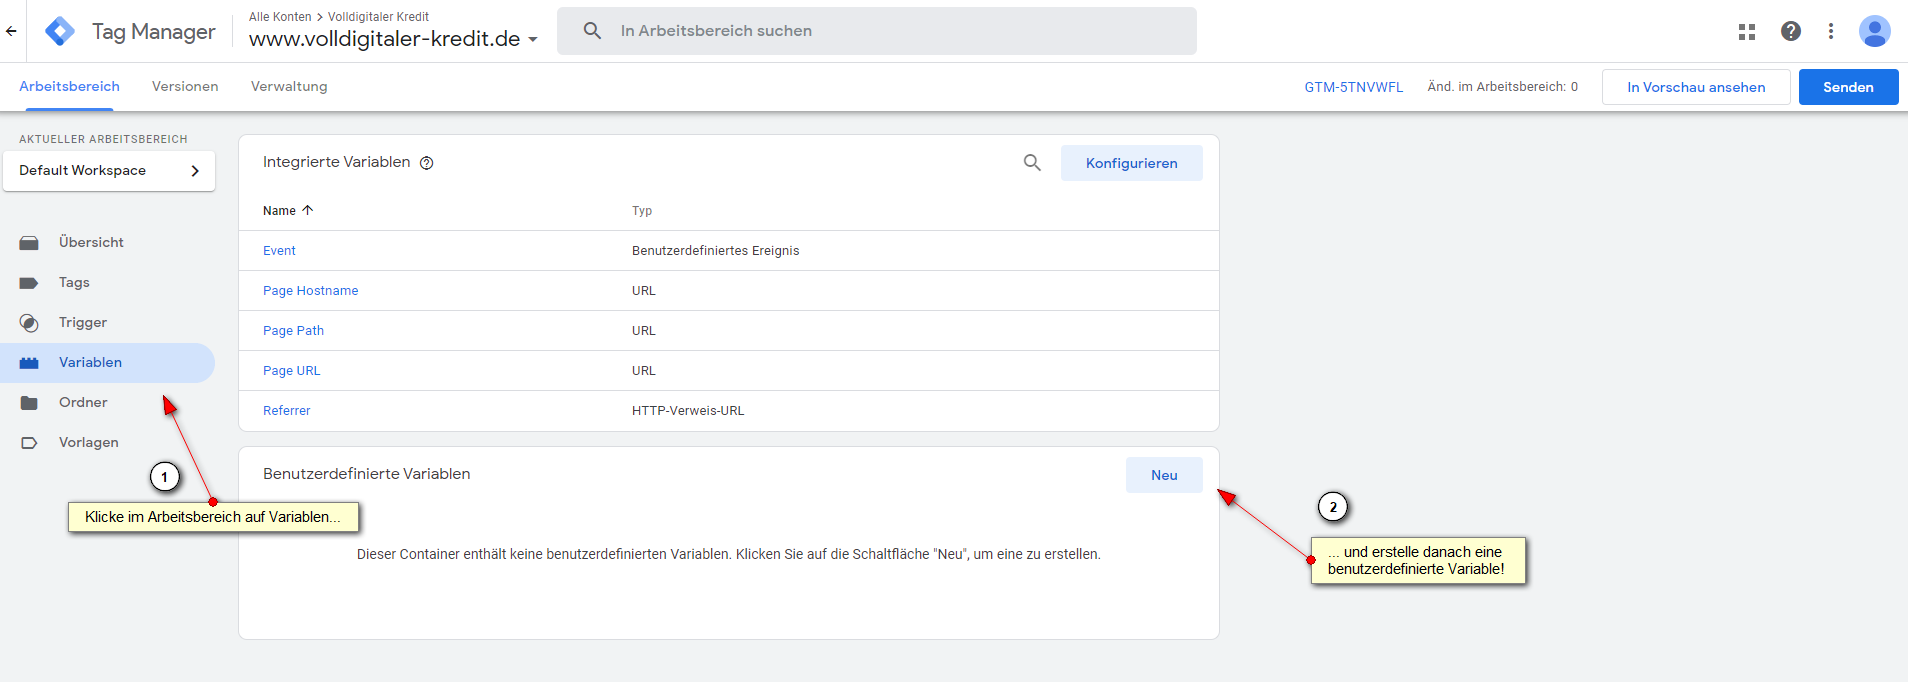Click the Tag Manager diamond logo

pyautogui.click(x=60, y=31)
